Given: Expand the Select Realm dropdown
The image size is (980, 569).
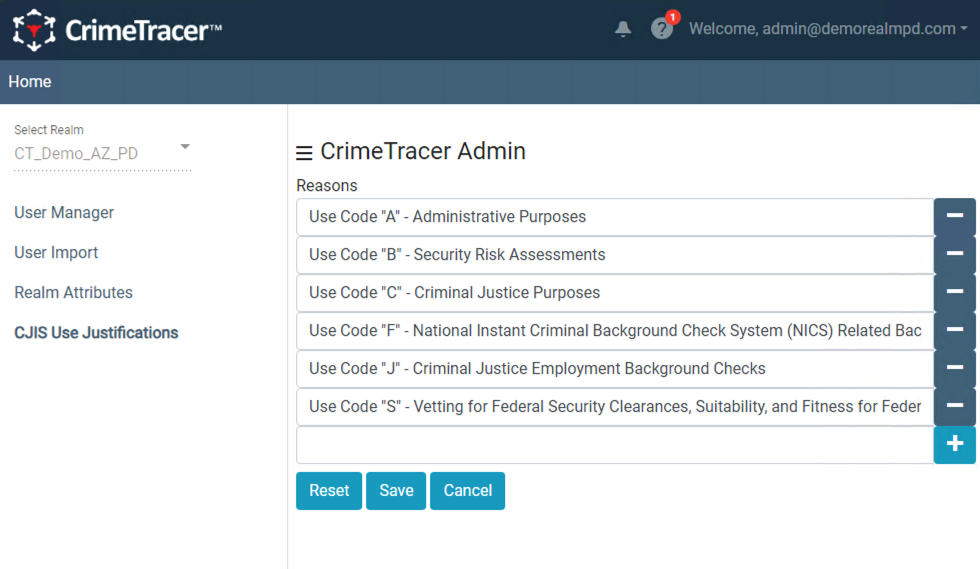Looking at the screenshot, I should pos(102,153).
